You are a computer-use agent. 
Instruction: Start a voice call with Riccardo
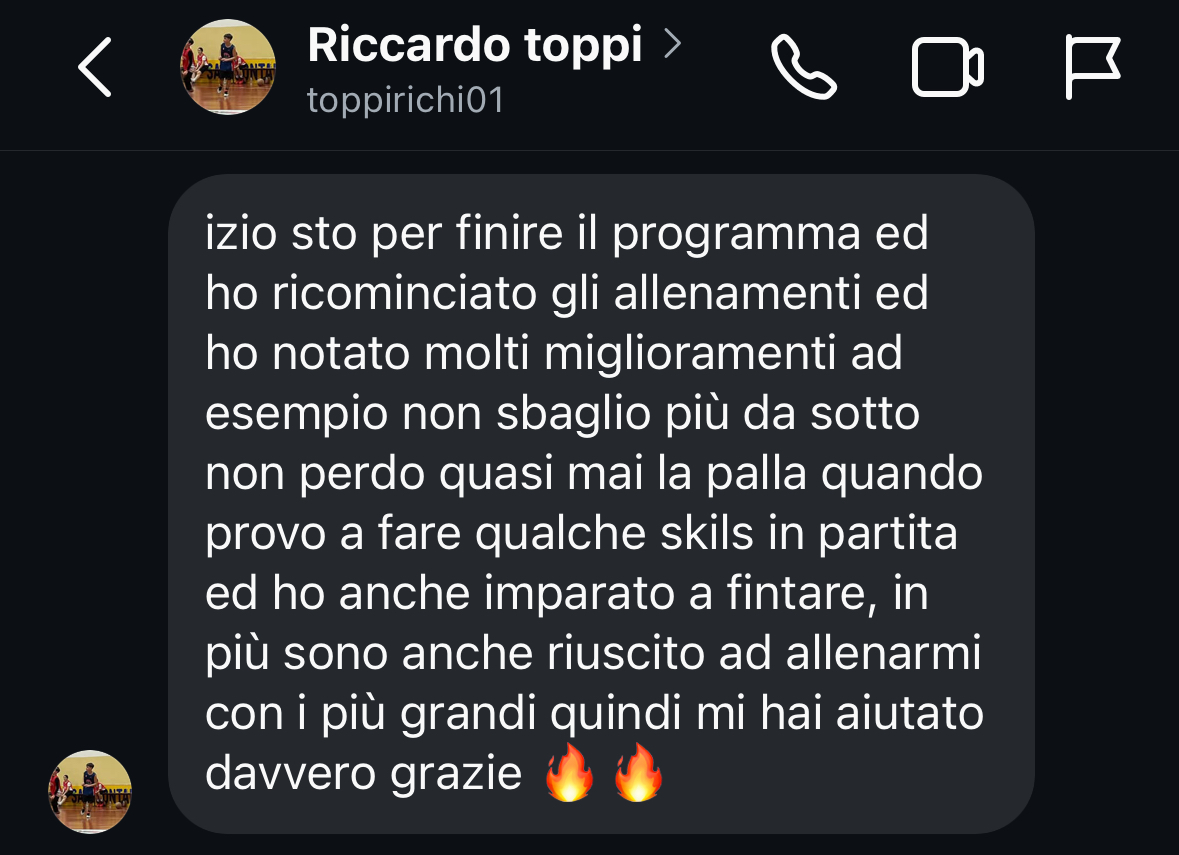[x=803, y=67]
